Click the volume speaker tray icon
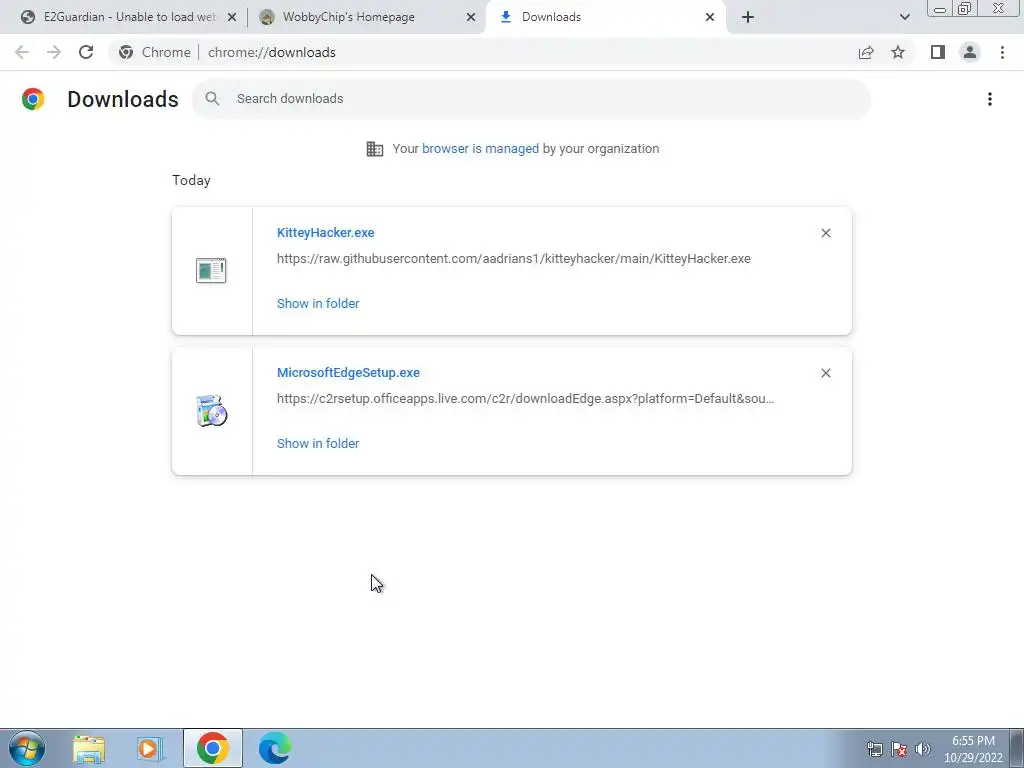 923,748
